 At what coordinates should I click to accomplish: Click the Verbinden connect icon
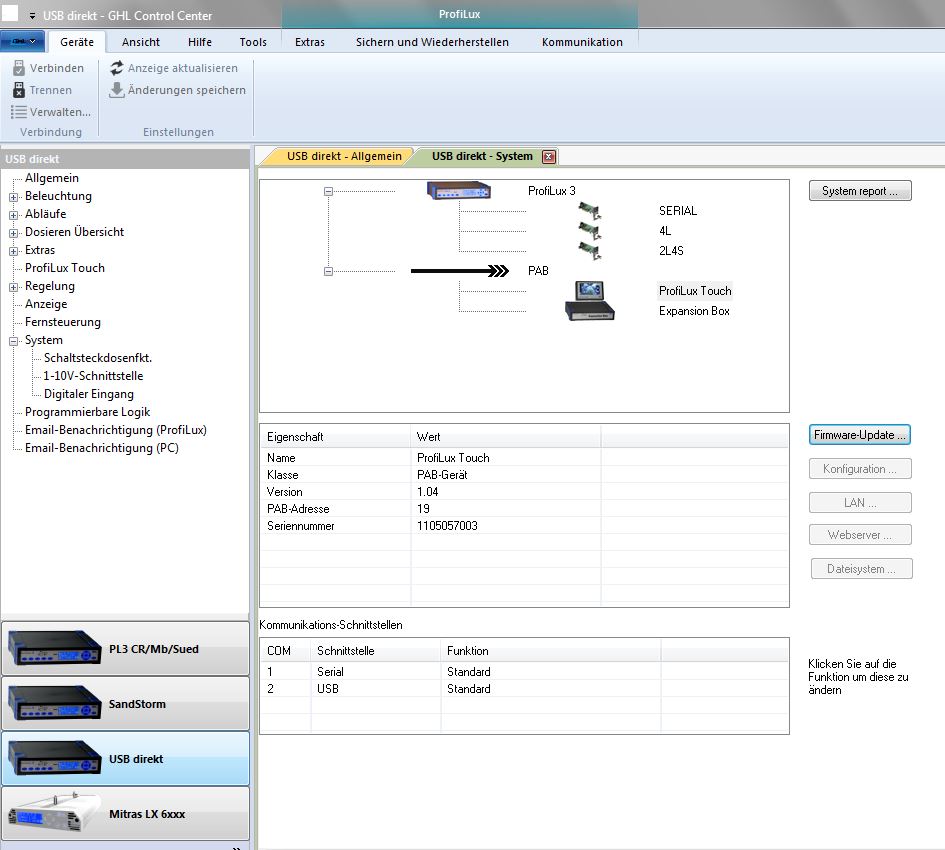(x=19, y=68)
